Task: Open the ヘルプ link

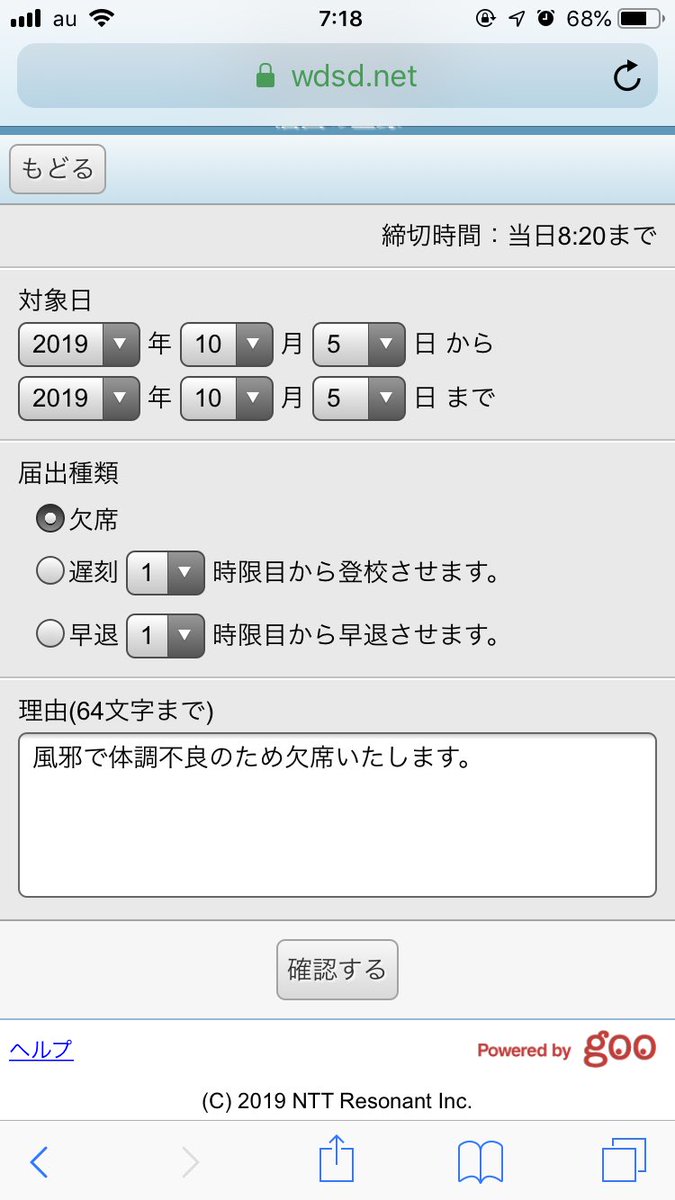Action: (41, 1050)
